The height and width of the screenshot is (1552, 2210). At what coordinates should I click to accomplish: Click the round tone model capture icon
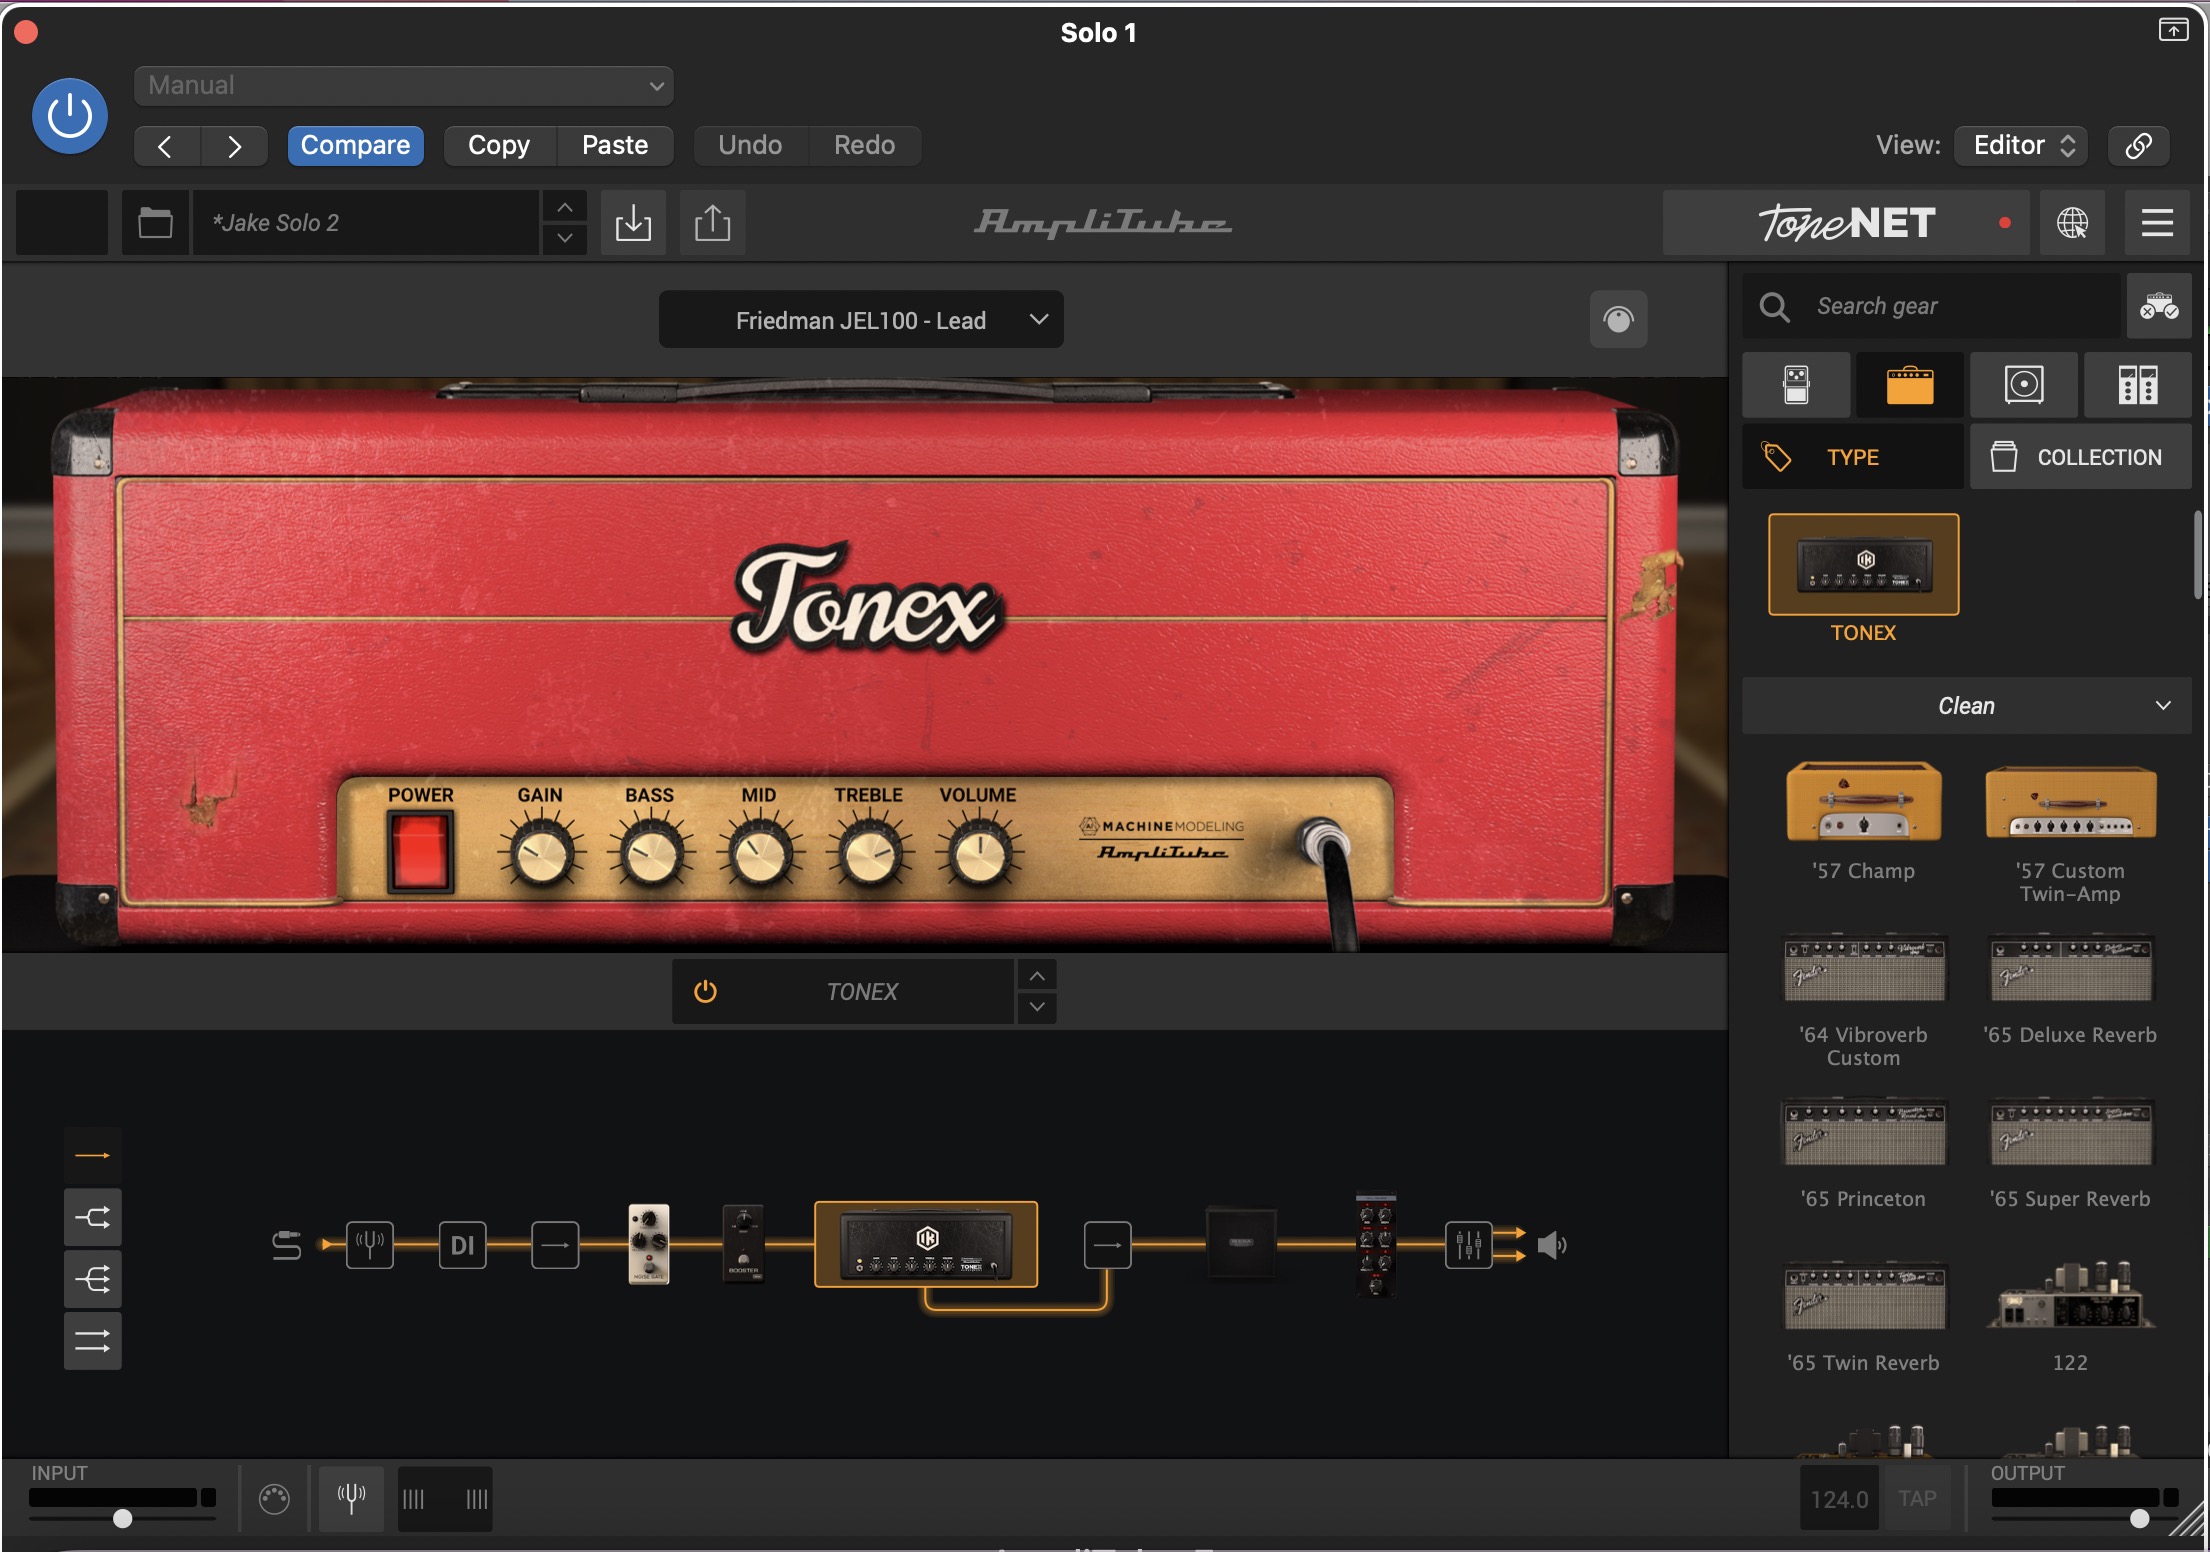(1618, 320)
